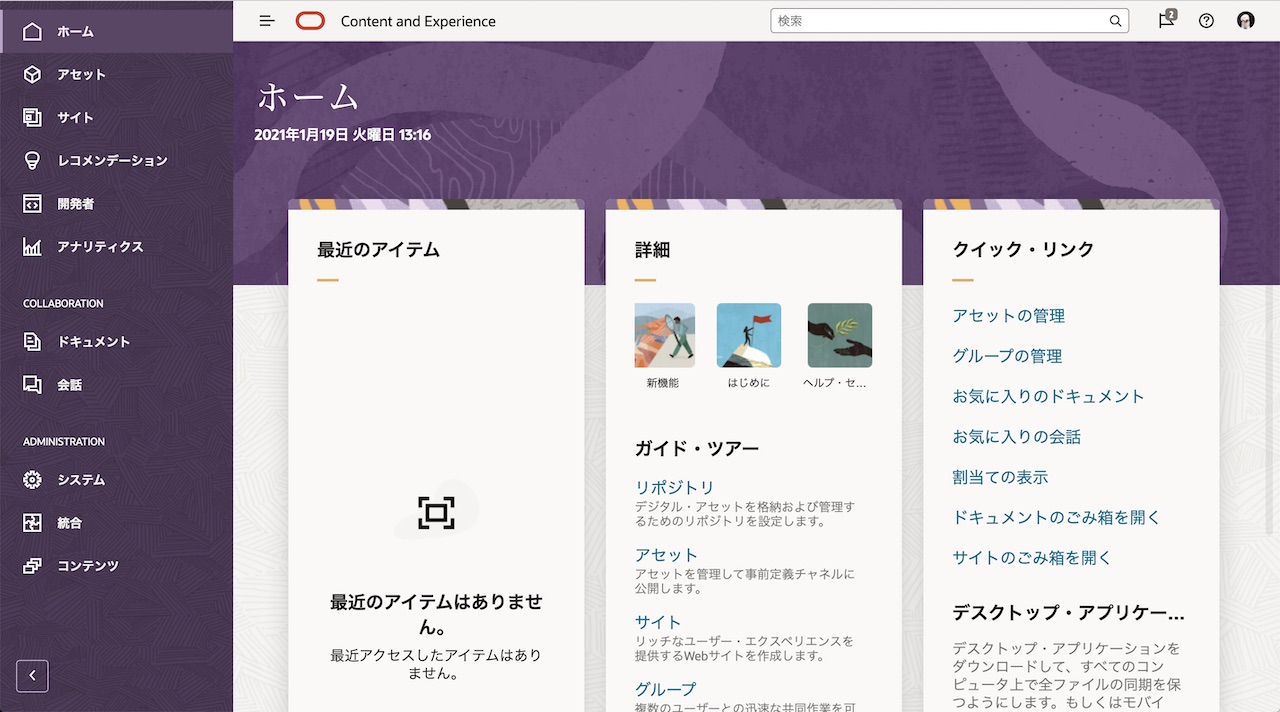
Task: Open the システム gear icon
Action: [x=32, y=480]
